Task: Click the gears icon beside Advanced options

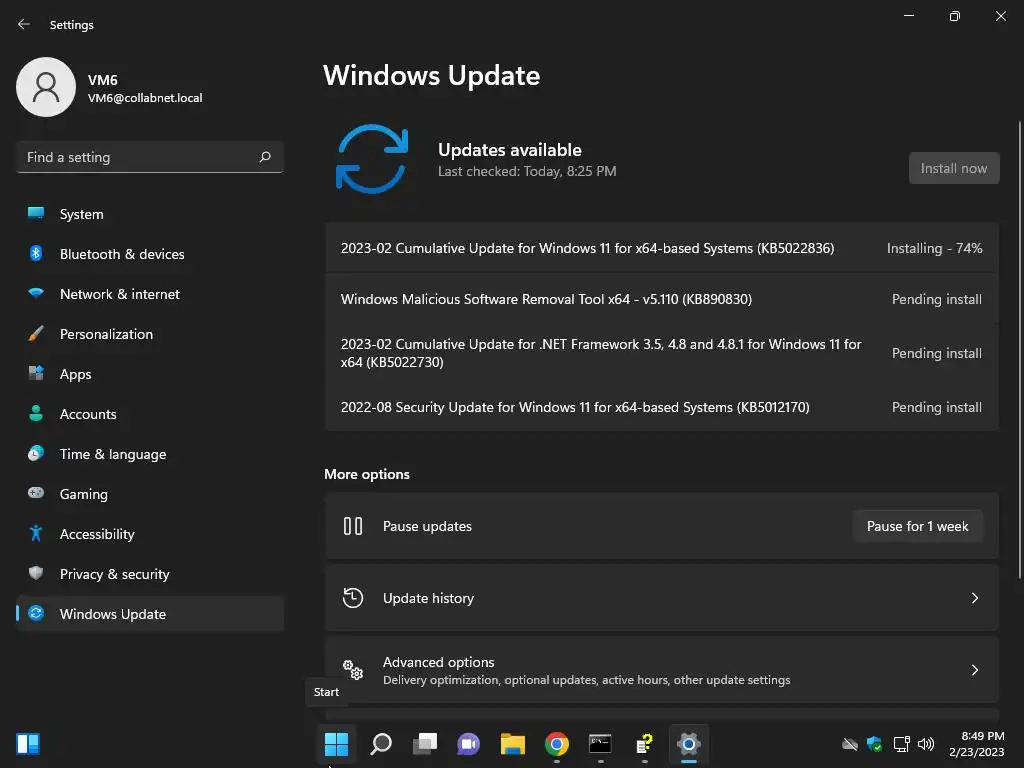Action: (x=353, y=669)
